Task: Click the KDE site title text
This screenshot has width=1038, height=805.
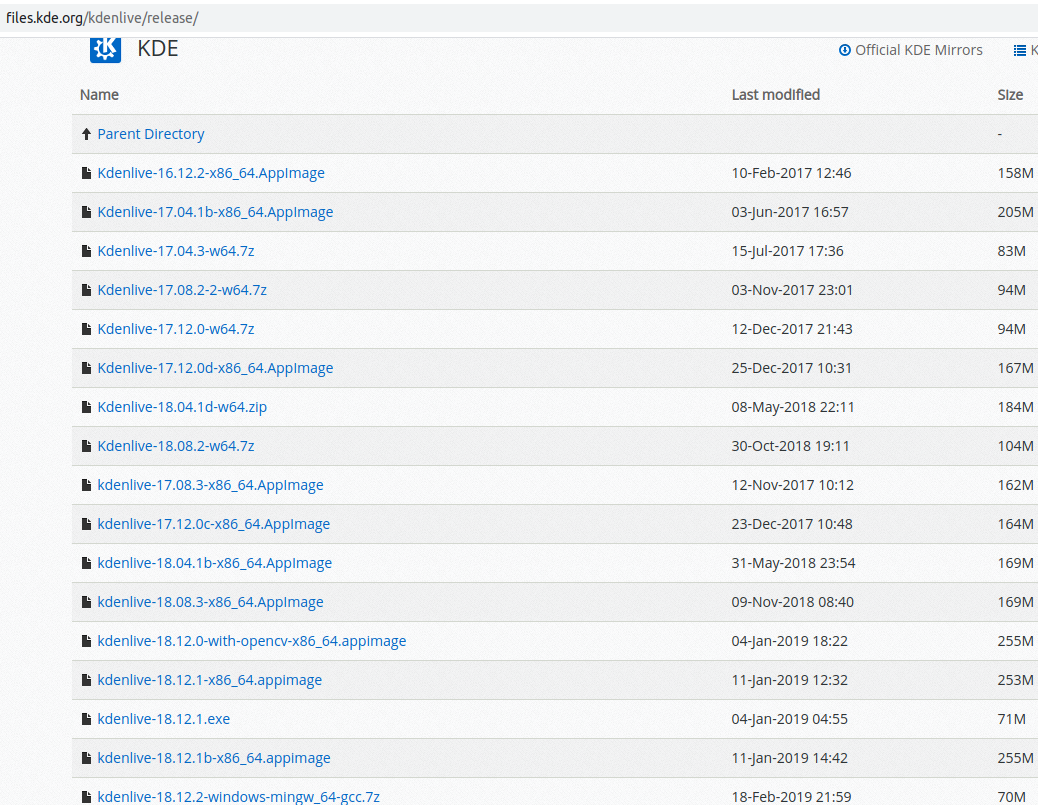Action: 158,49
